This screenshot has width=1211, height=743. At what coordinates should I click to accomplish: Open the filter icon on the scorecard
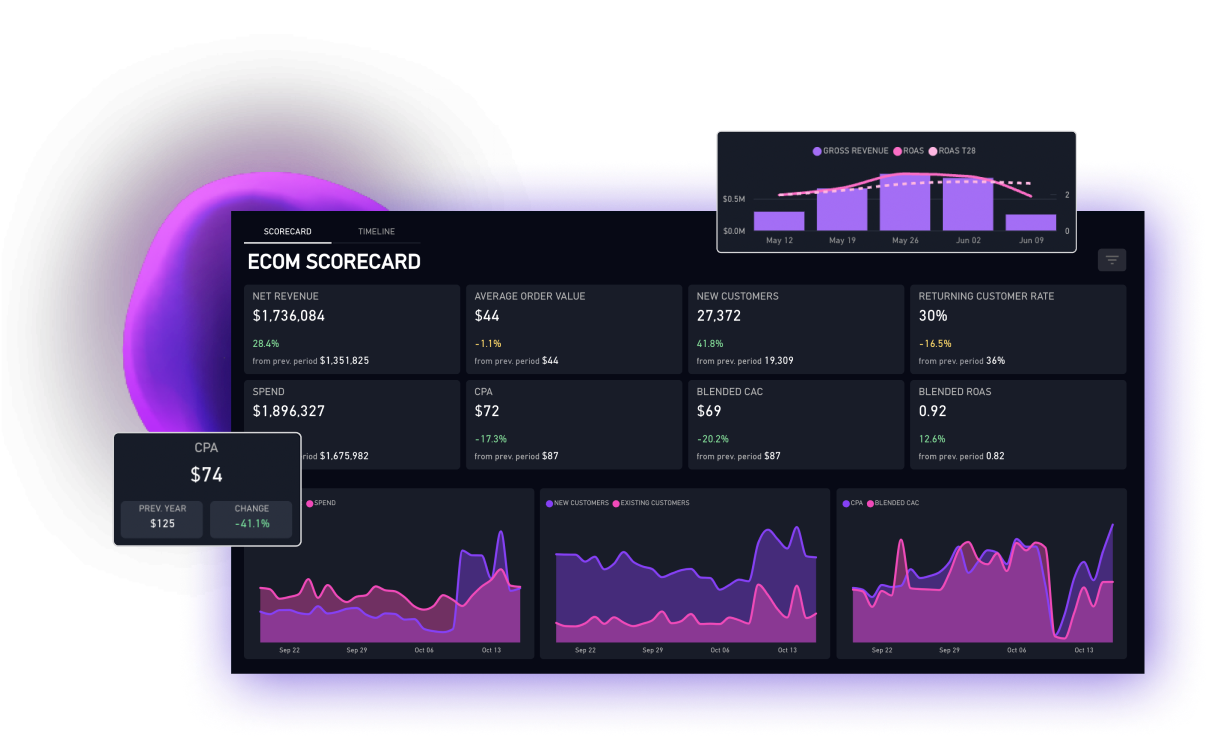tap(1111, 259)
